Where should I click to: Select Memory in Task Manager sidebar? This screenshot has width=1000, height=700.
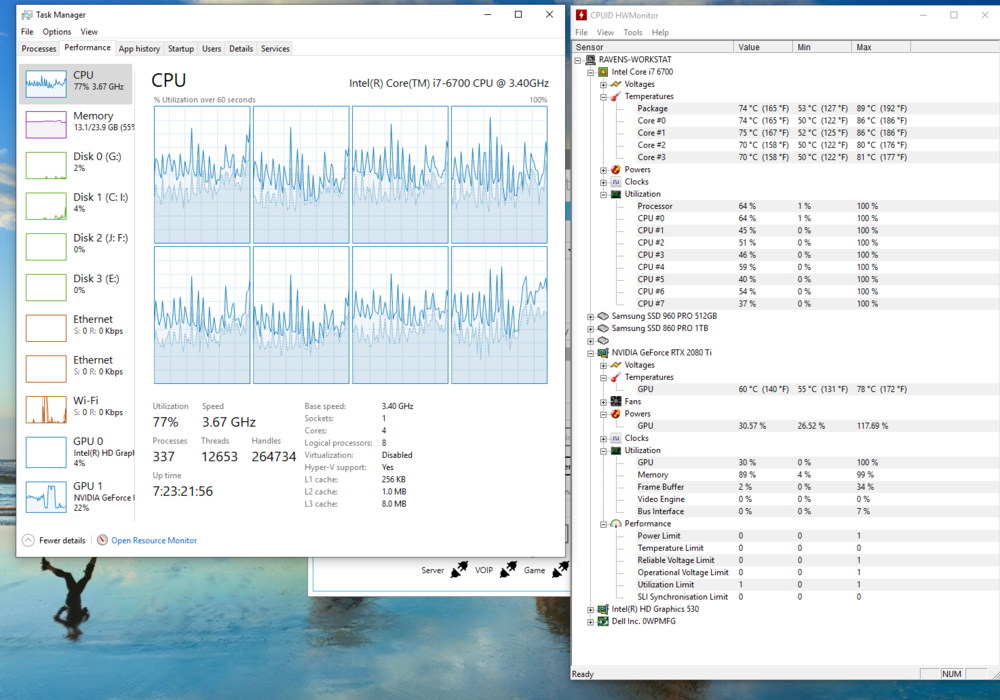coord(77,124)
